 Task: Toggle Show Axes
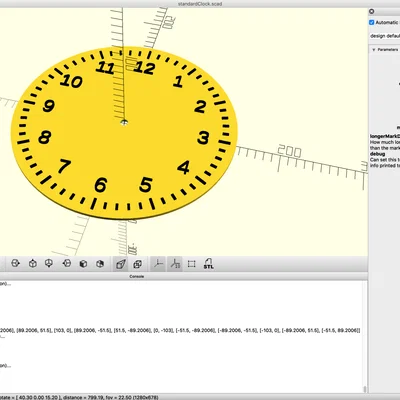[x=158, y=264]
